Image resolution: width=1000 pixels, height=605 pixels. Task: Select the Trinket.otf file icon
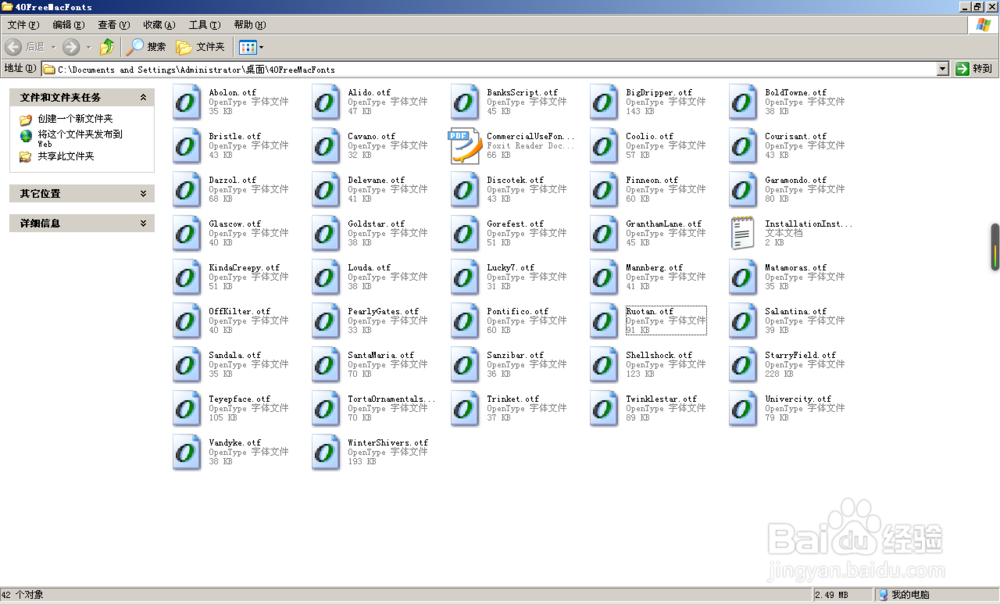[x=464, y=409]
